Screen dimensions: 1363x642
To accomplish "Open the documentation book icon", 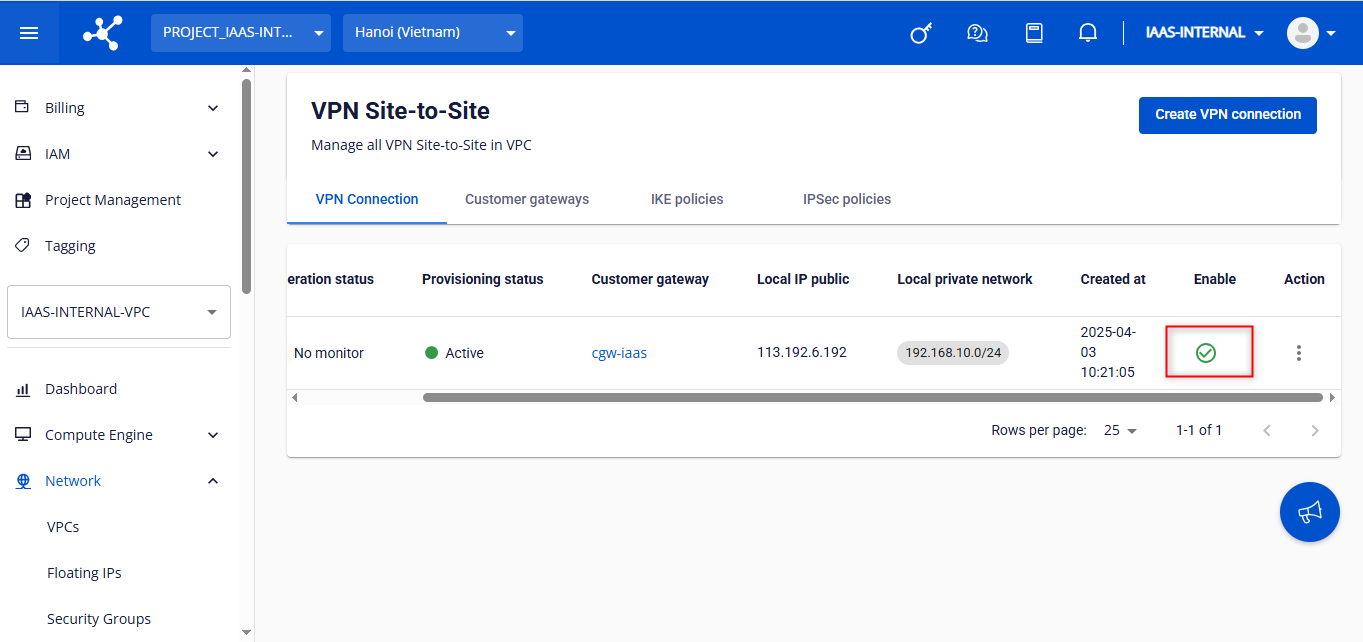I will click(x=1034, y=33).
